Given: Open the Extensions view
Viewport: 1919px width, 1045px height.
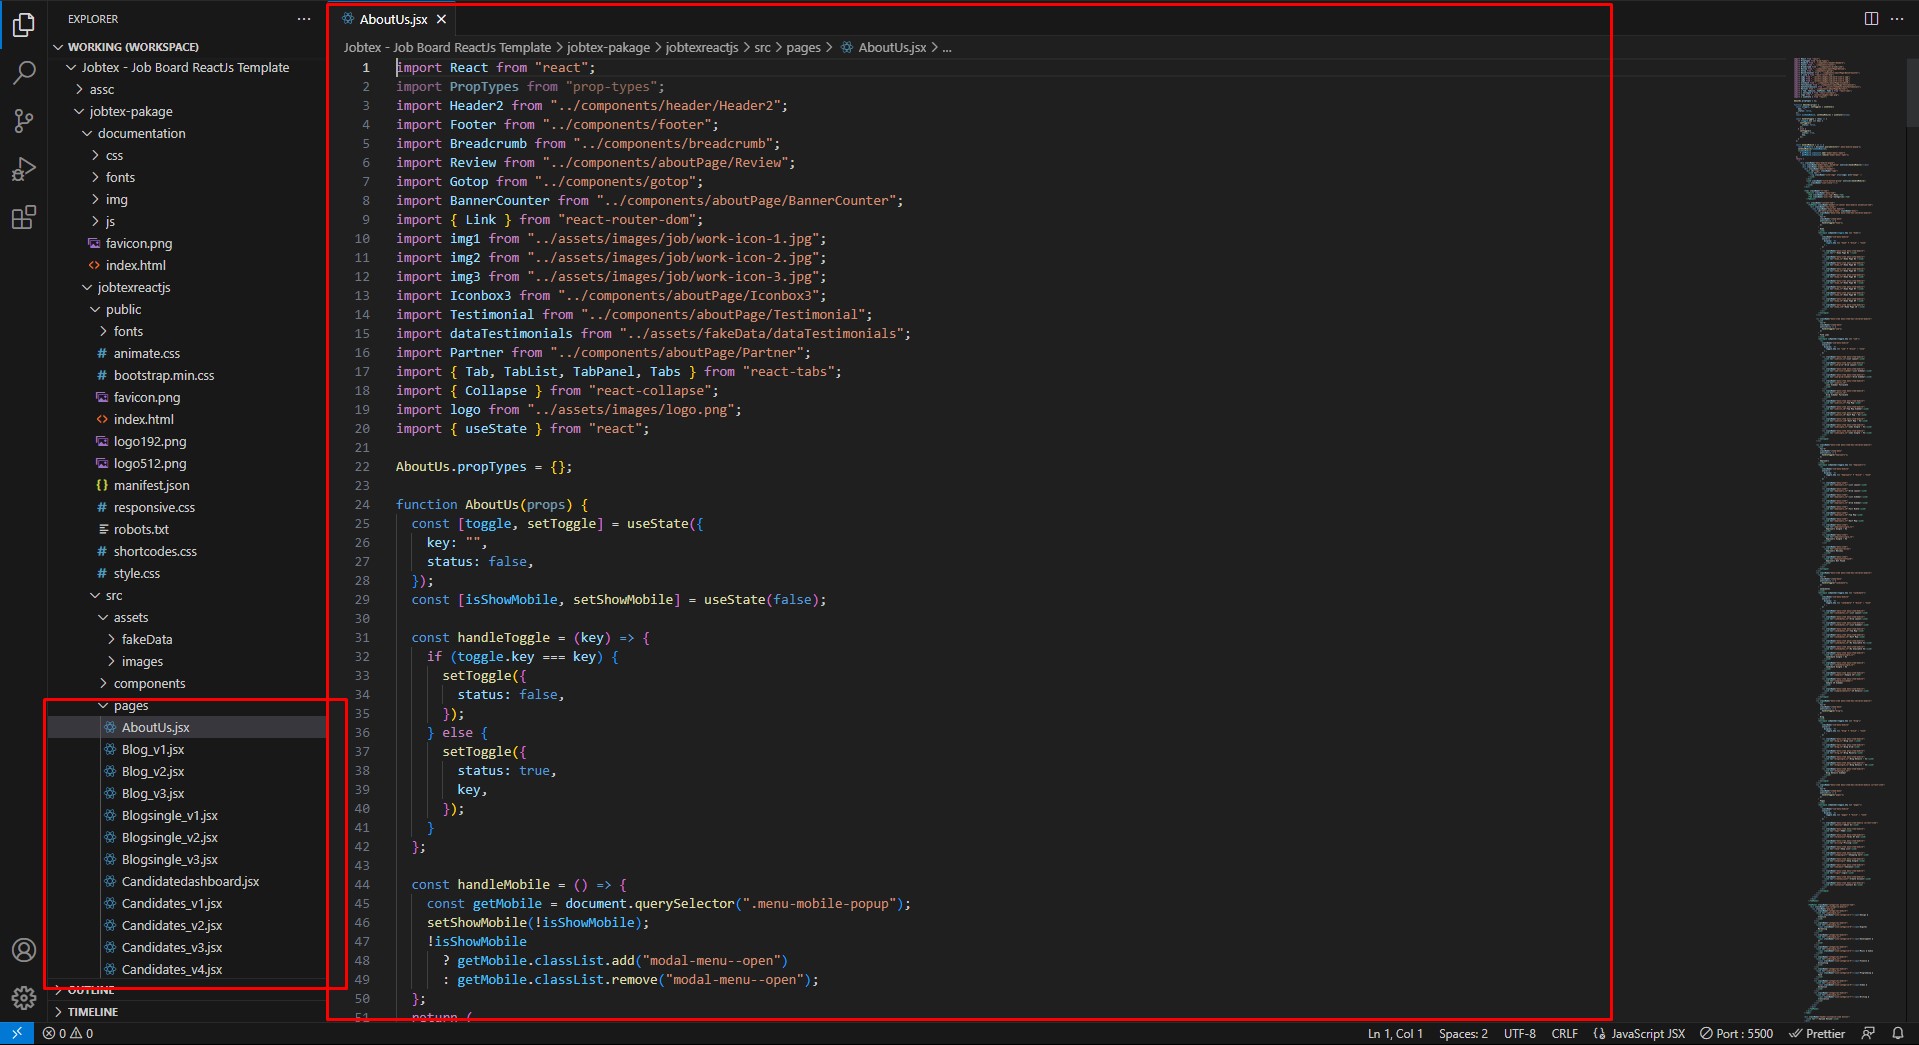Looking at the screenshot, I should pos(24,217).
